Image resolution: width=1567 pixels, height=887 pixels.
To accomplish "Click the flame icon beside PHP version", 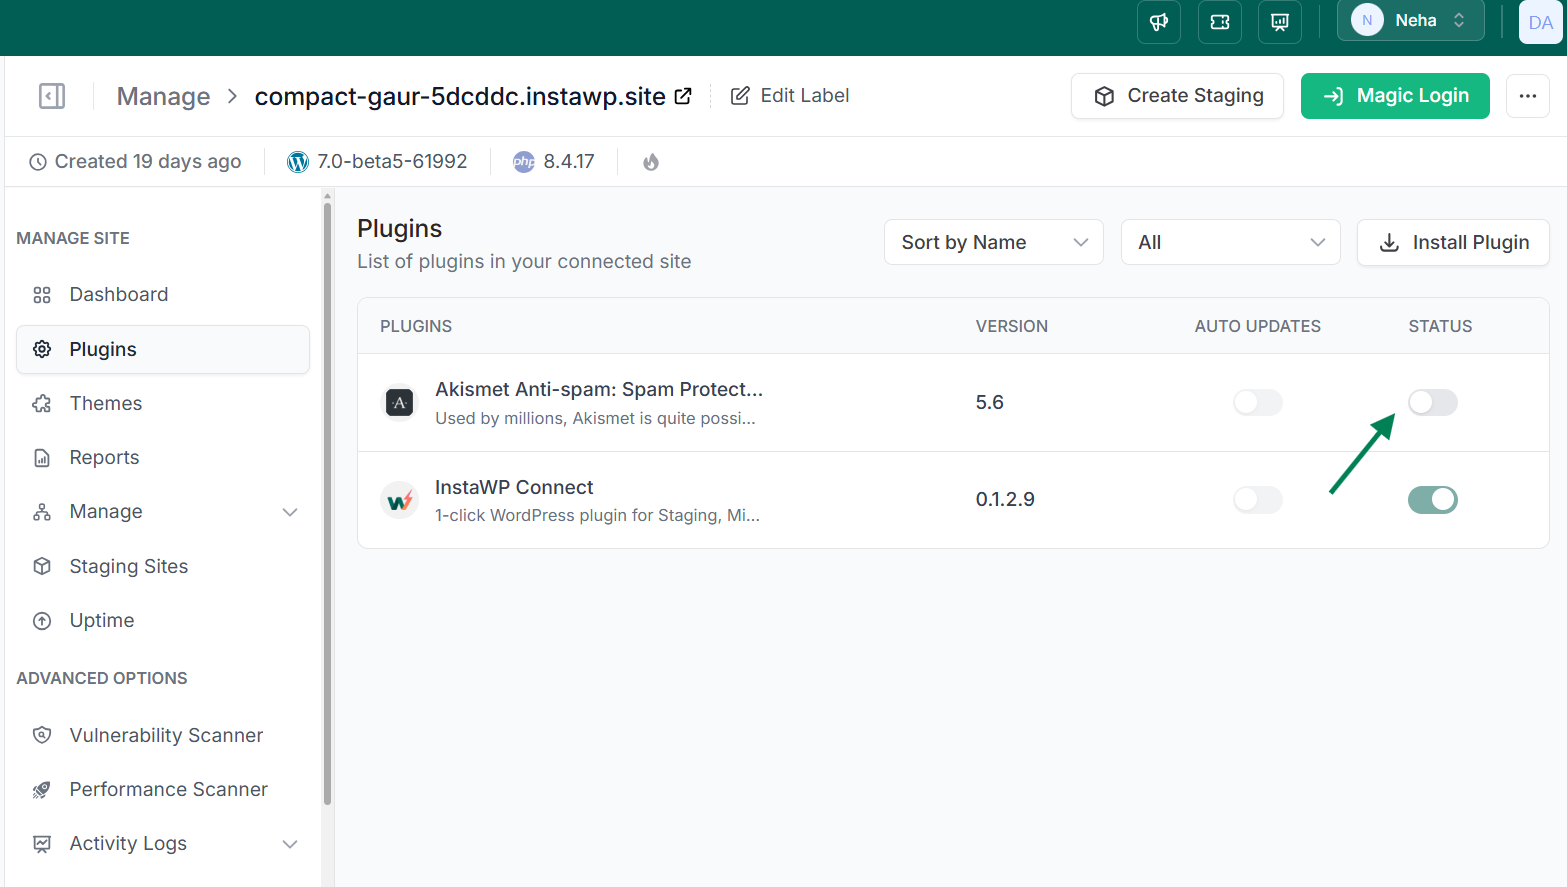I will click(651, 162).
